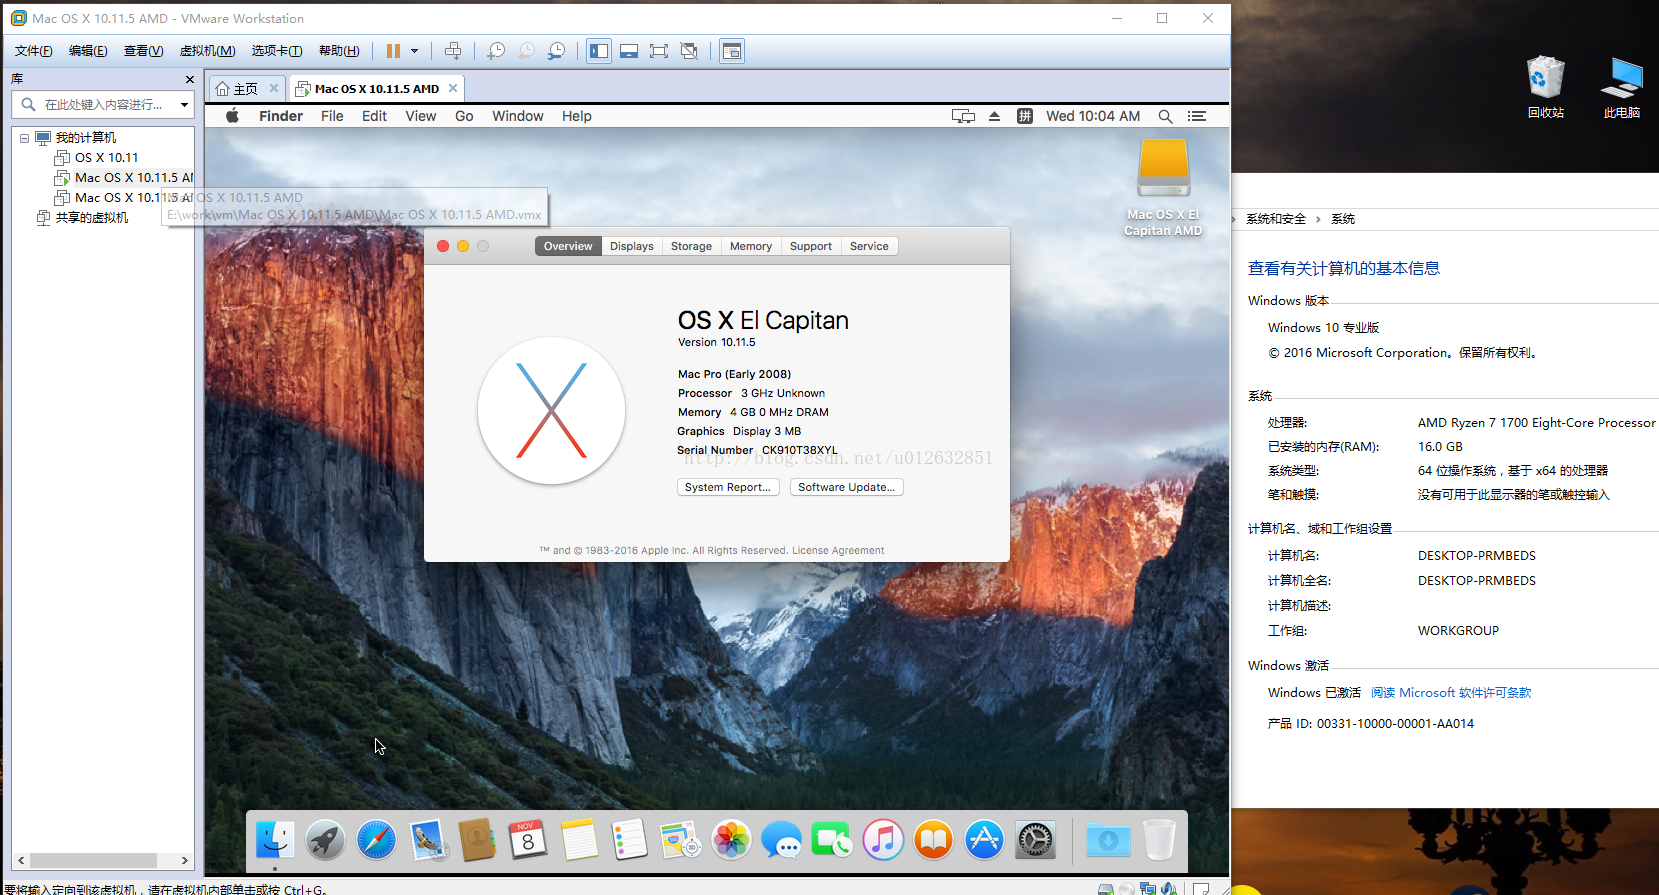The height and width of the screenshot is (895, 1659).
Task: Close the About This Mac window red button
Action: 443,246
